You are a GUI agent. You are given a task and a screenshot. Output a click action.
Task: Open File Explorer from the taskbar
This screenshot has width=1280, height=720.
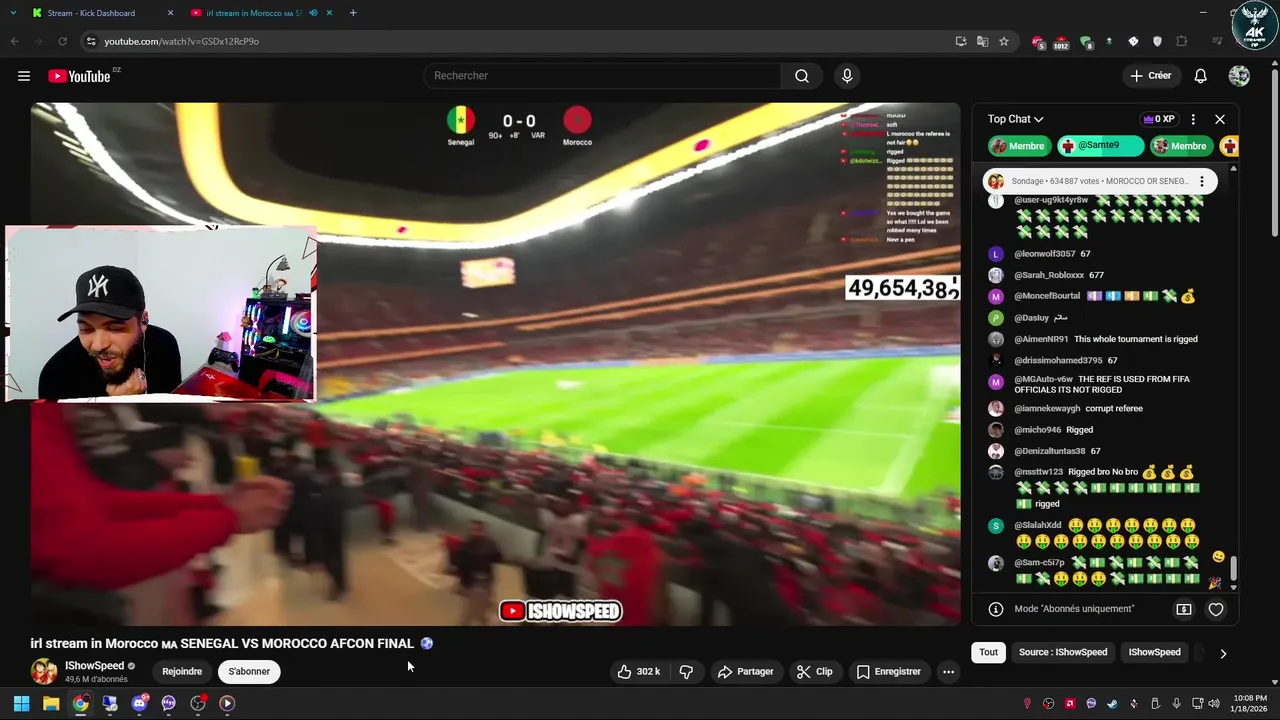pyautogui.click(x=51, y=703)
